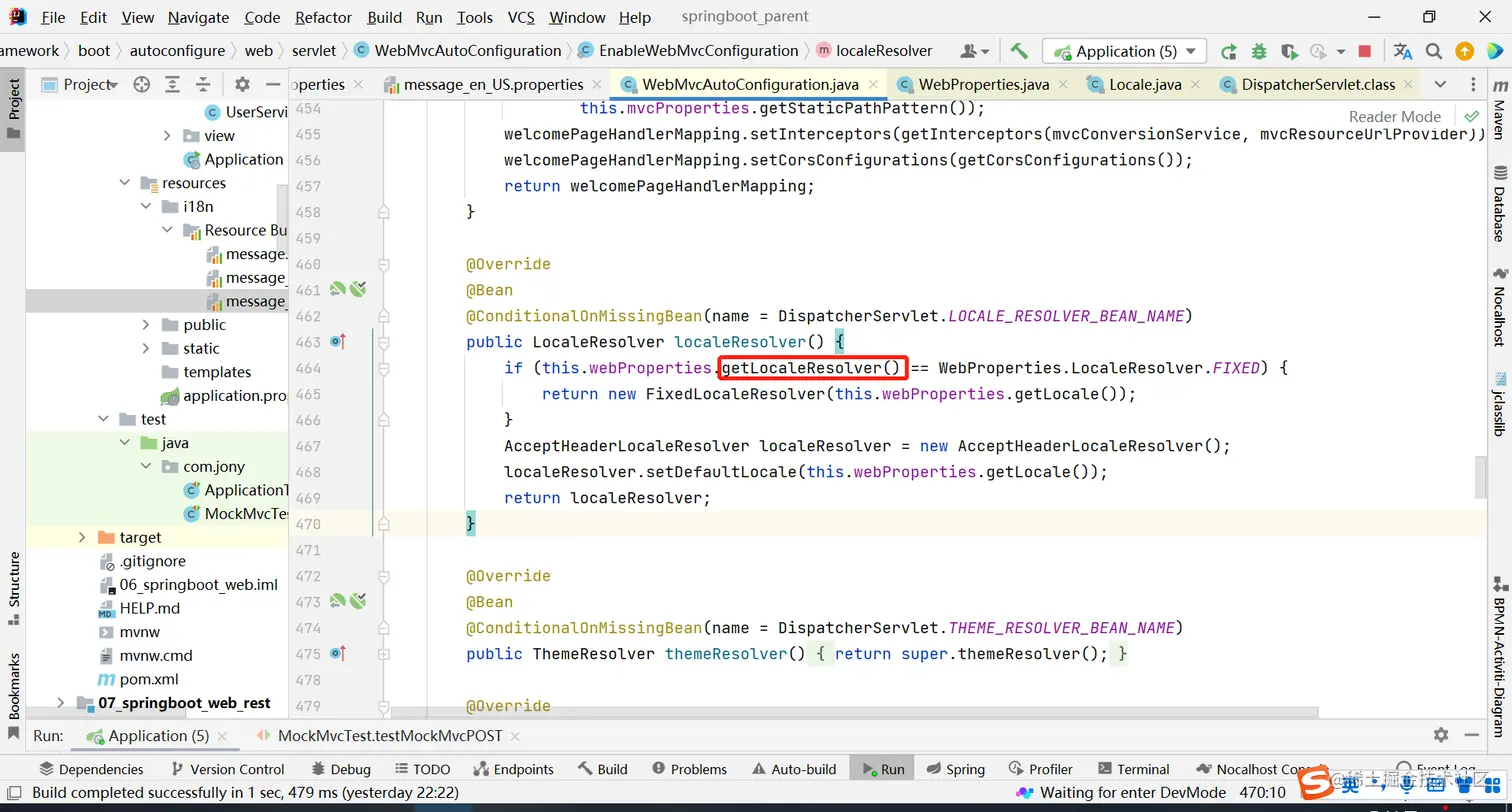Image resolution: width=1512 pixels, height=812 pixels.
Task: Toggle the Bookmarks tool window
Action: click(14, 696)
